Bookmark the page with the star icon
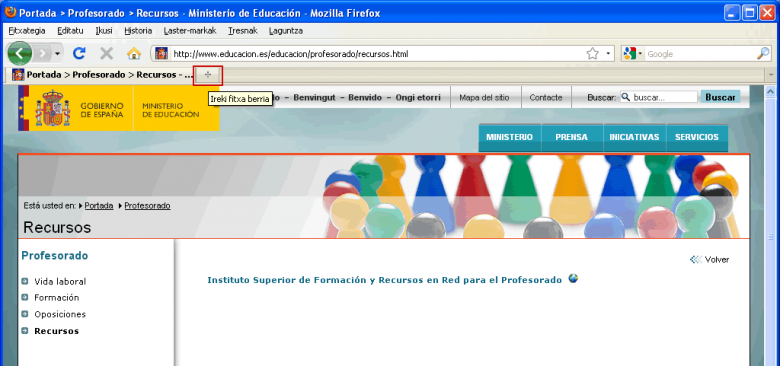Viewport: 780px width, 366px height. point(592,54)
